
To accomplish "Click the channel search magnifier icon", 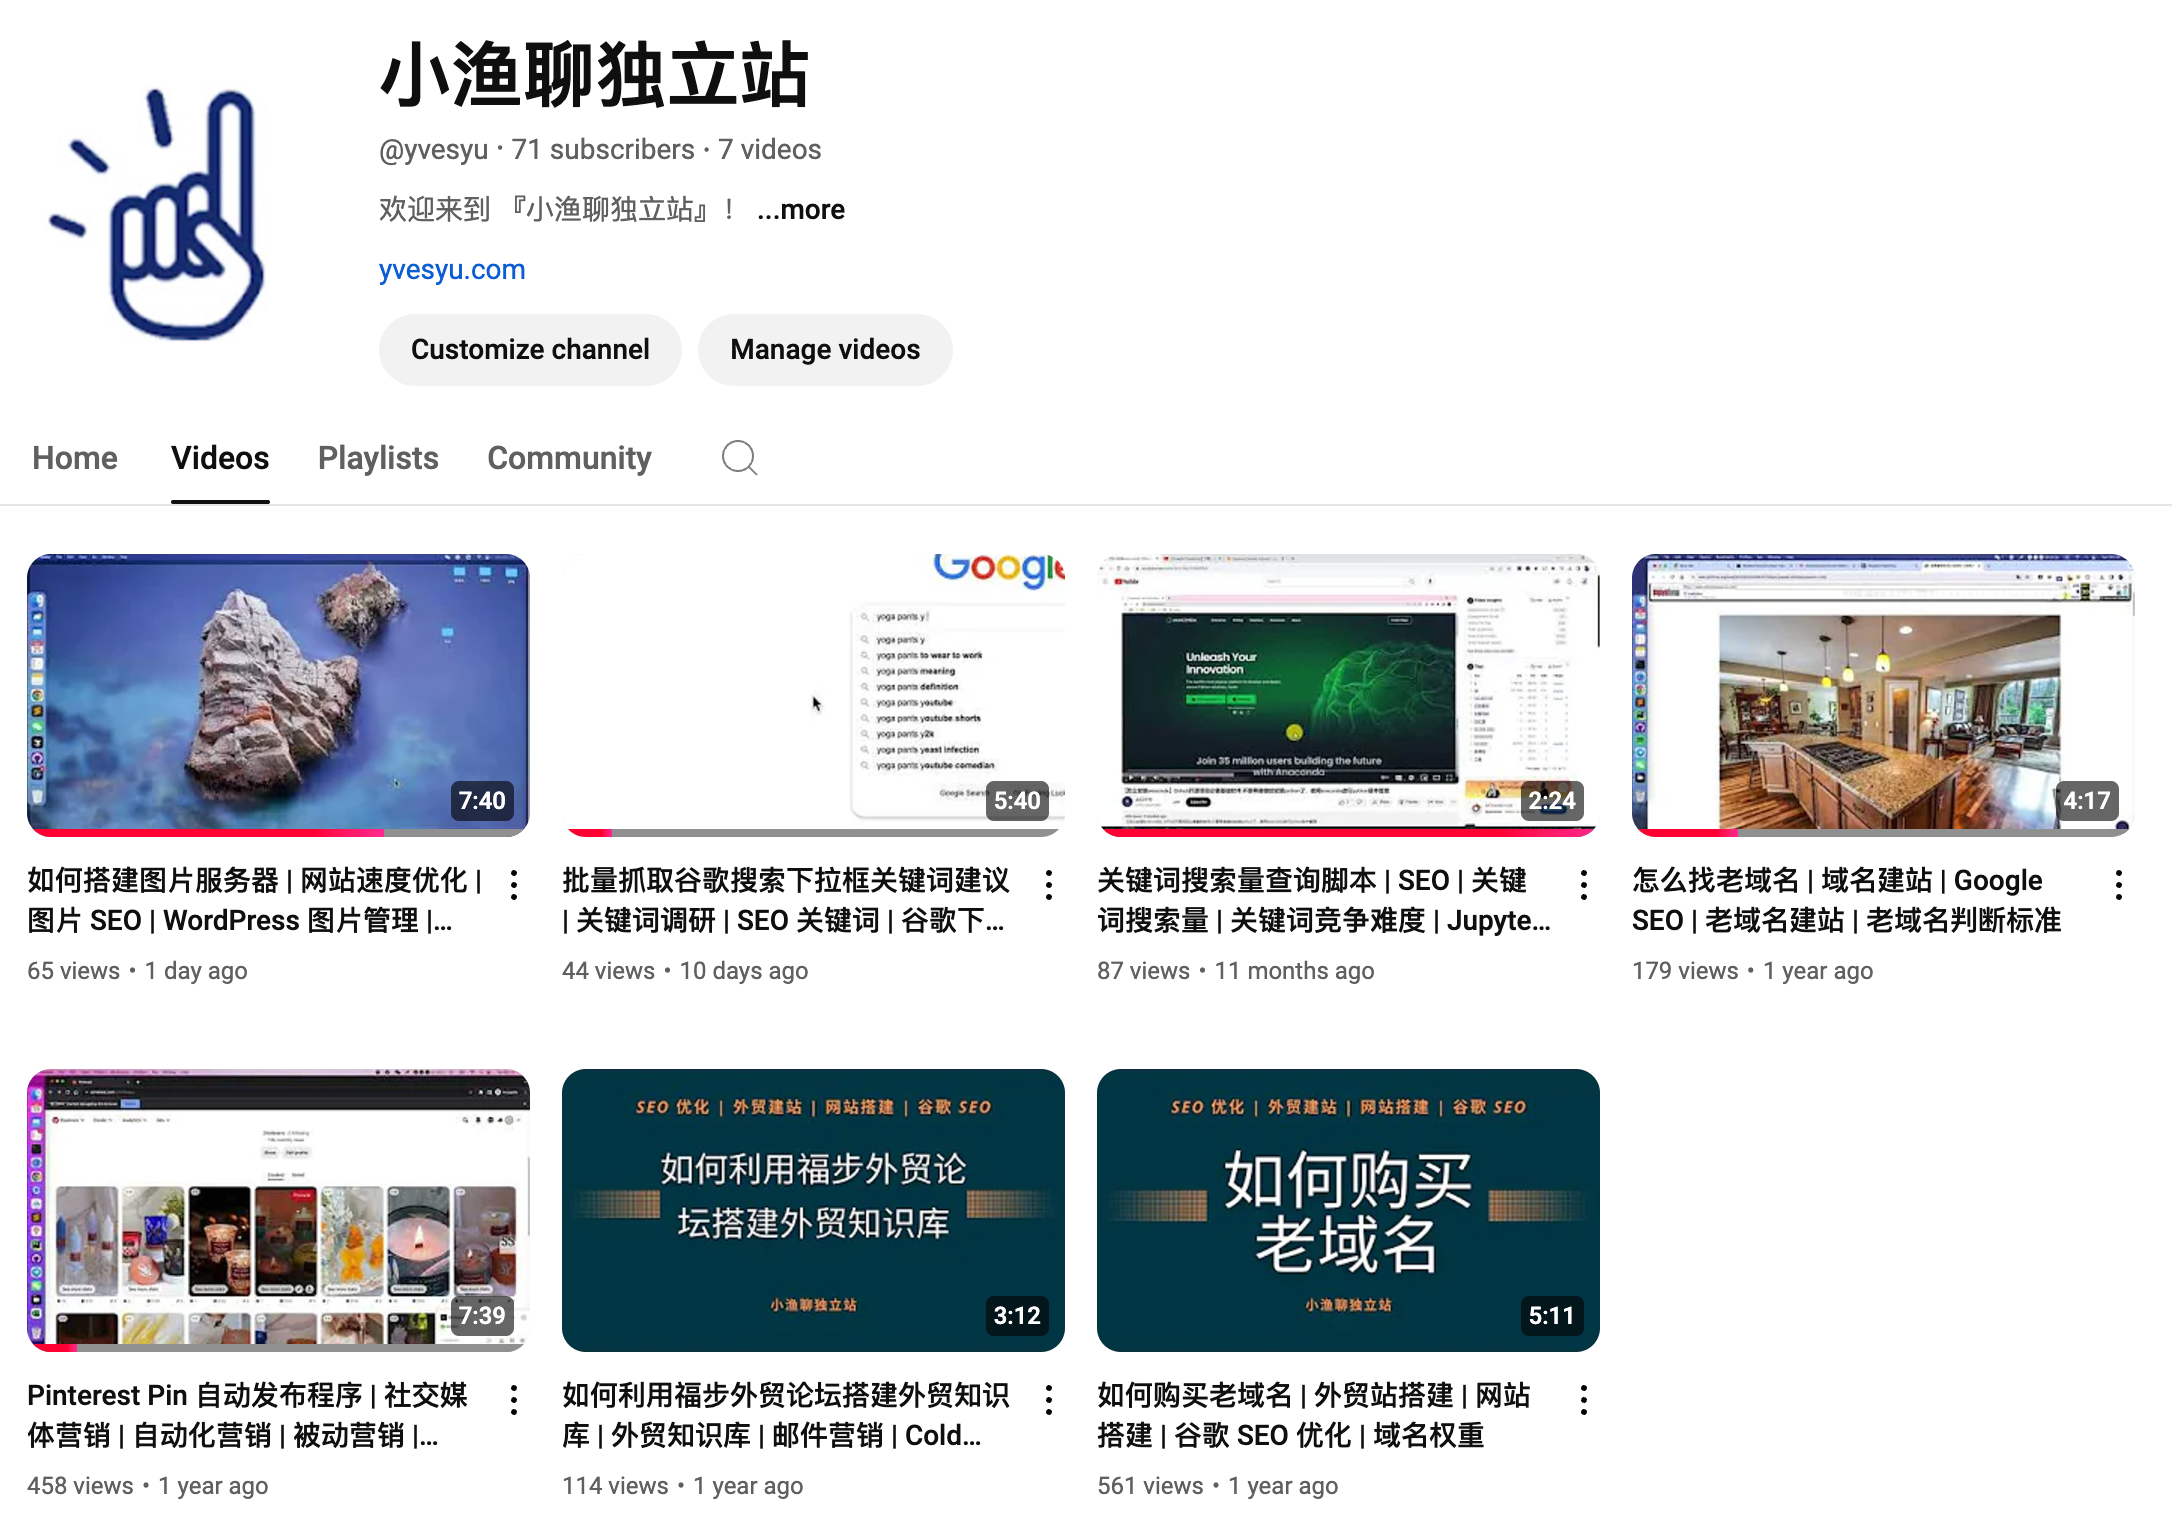I will pyautogui.click(x=739, y=458).
